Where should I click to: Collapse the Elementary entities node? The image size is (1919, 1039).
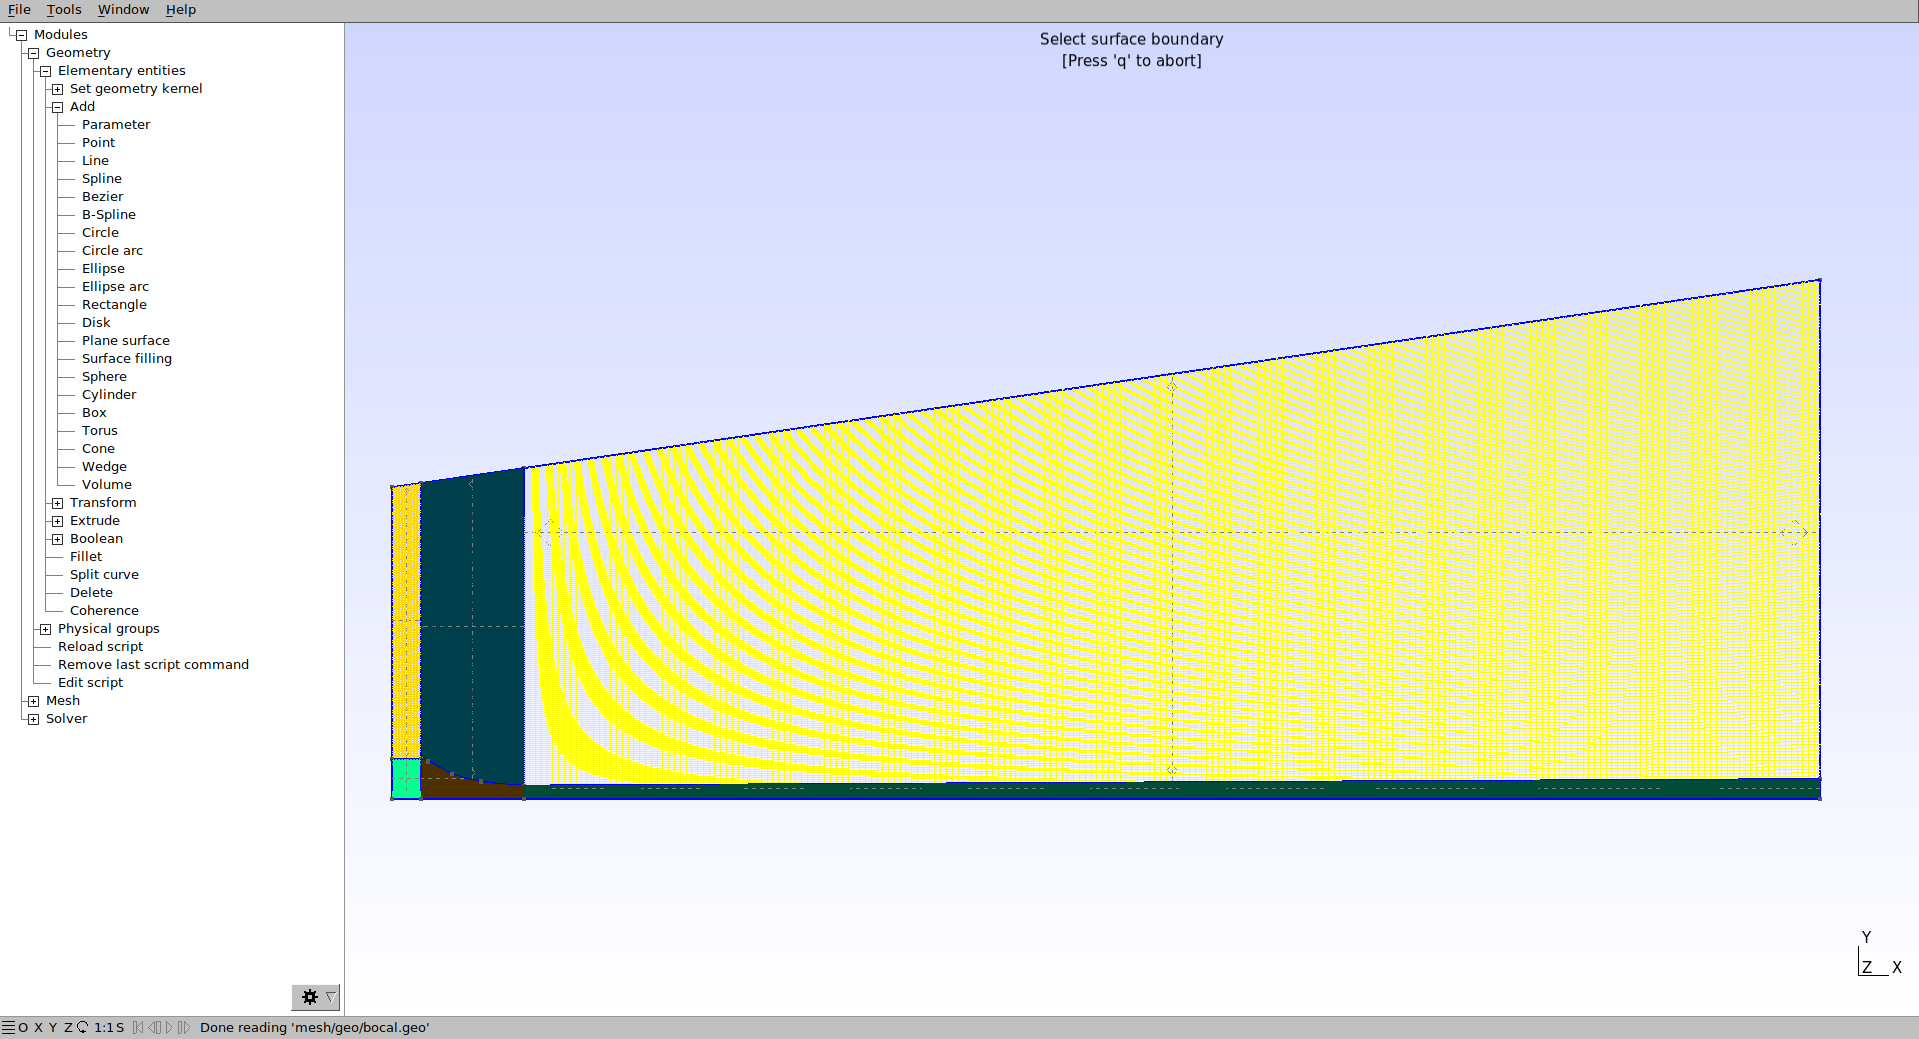[x=45, y=71]
